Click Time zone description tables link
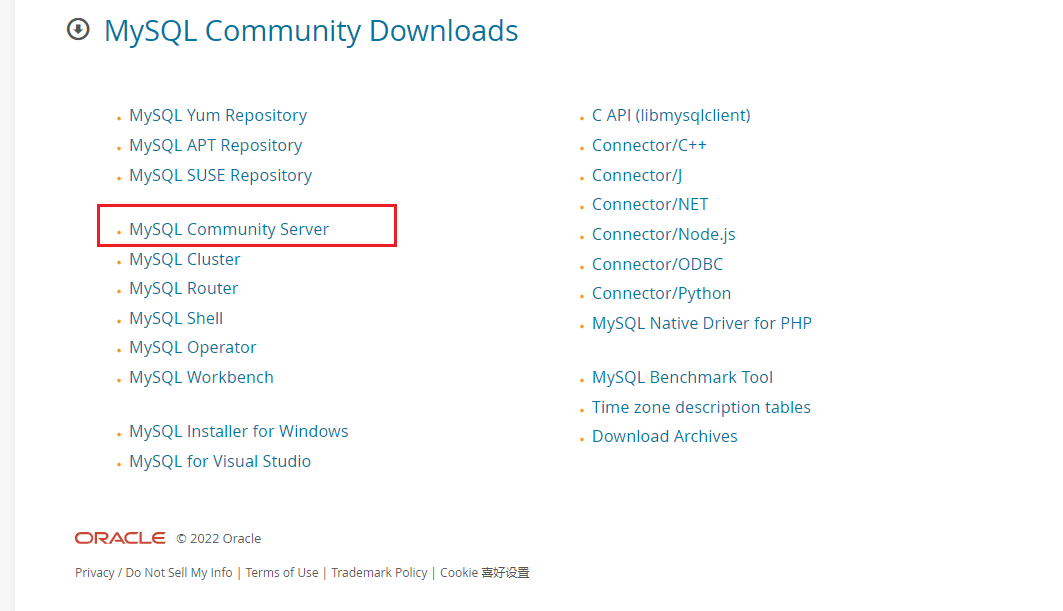 pos(701,407)
